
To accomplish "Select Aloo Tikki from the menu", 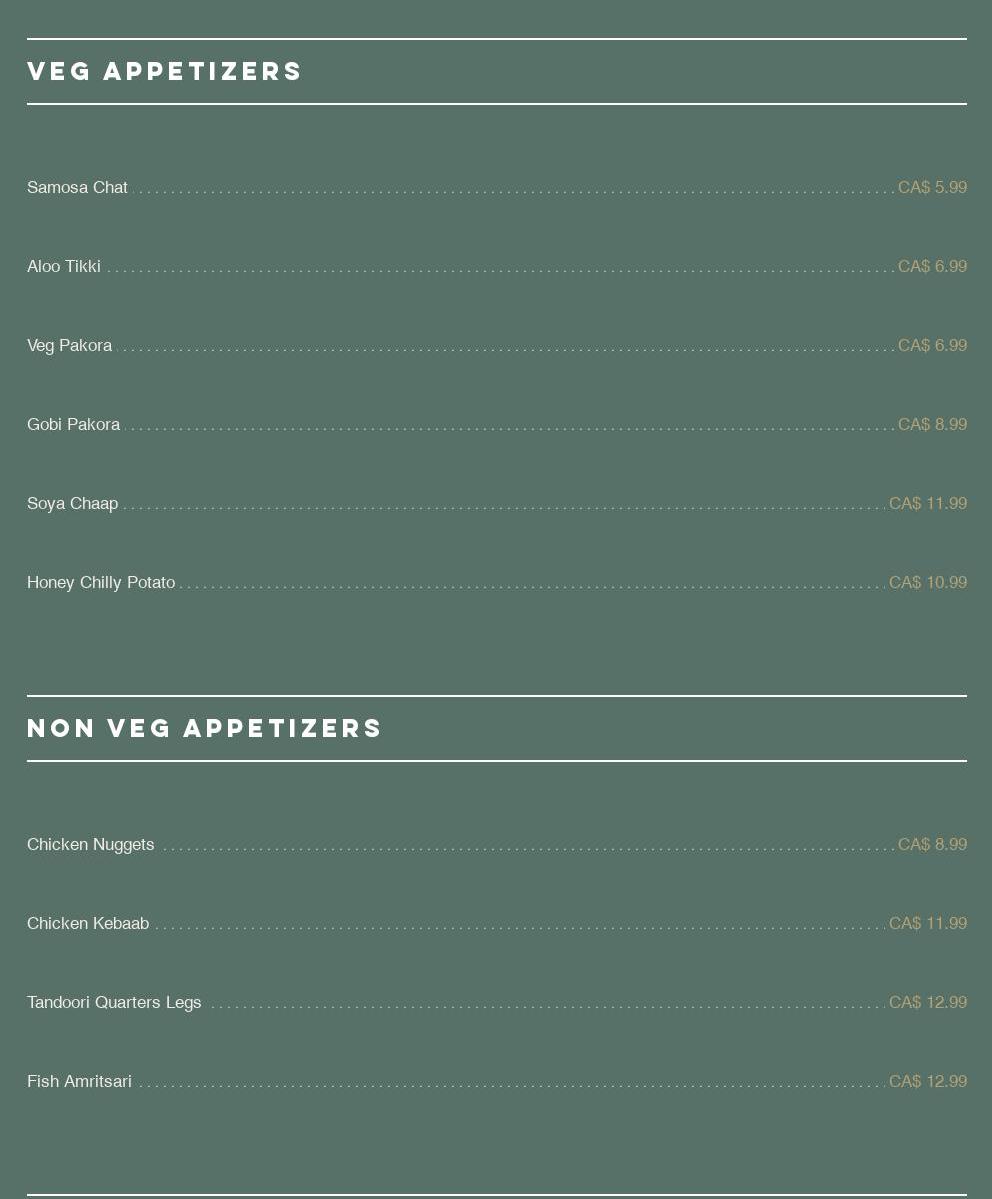I will click(x=64, y=267).
